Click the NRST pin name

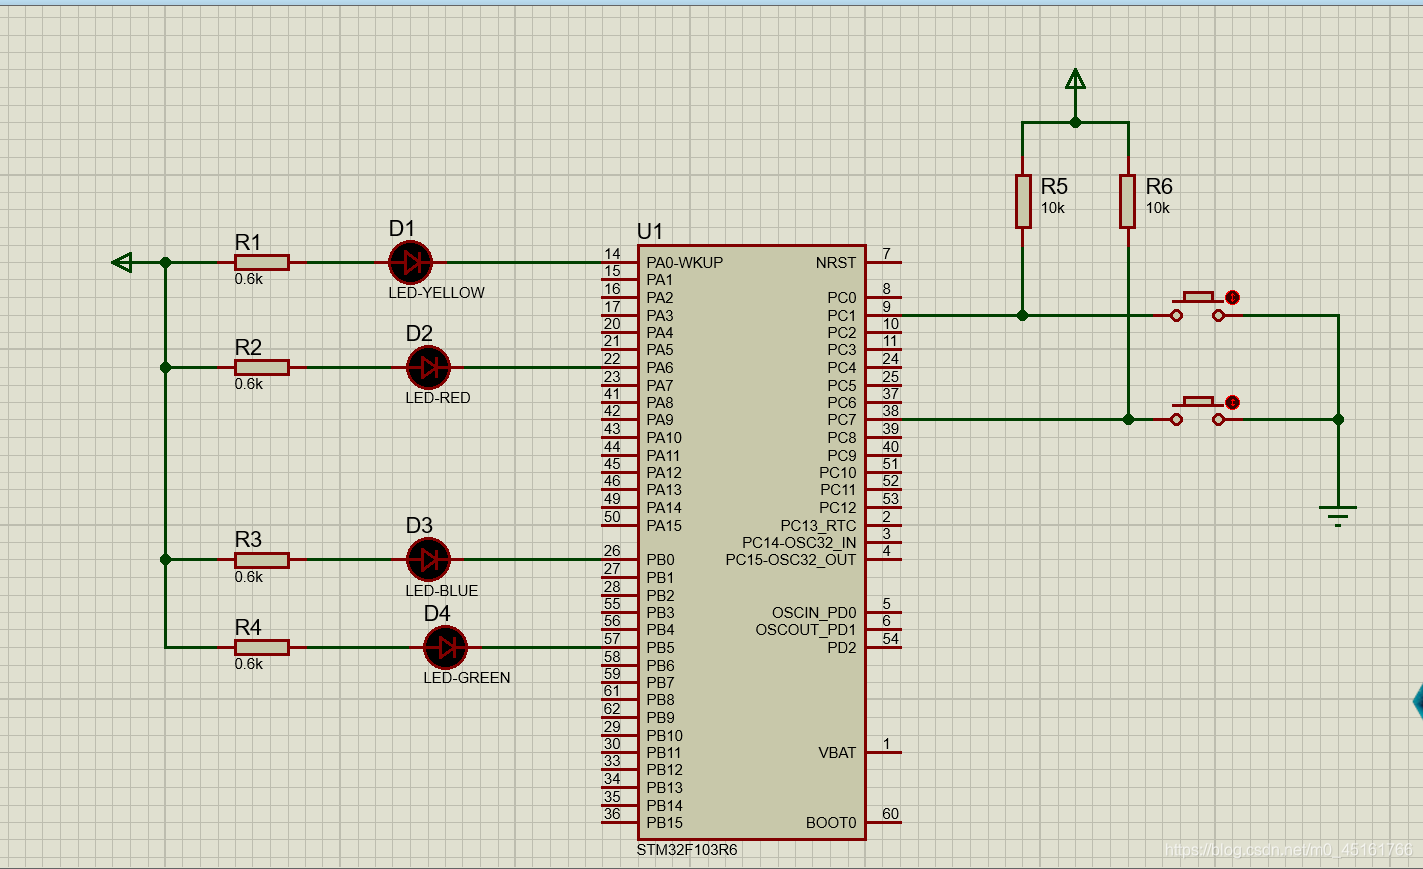point(836,263)
